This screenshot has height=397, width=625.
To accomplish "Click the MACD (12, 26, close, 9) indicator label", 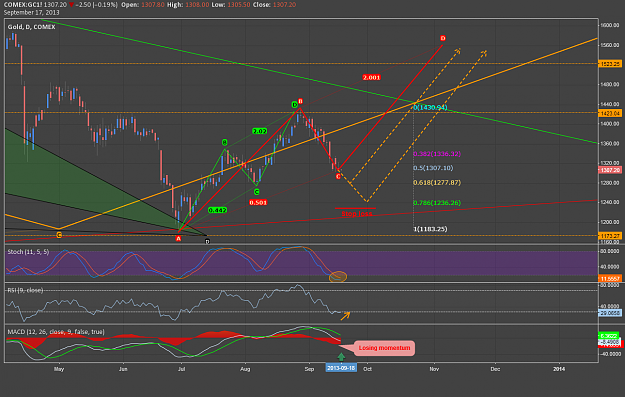I will pos(56,332).
